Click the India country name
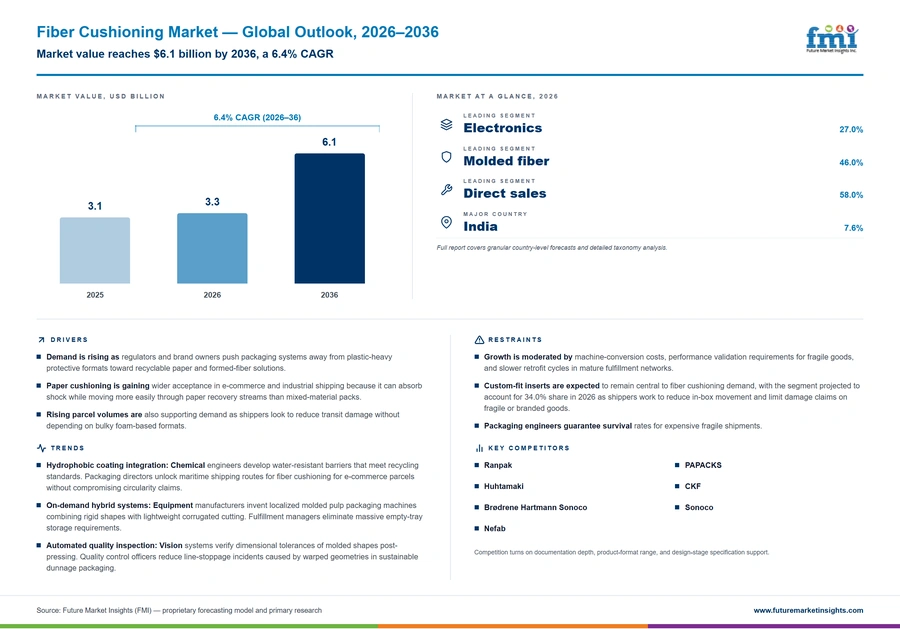Screen dimensions: 900x629 point(480,227)
